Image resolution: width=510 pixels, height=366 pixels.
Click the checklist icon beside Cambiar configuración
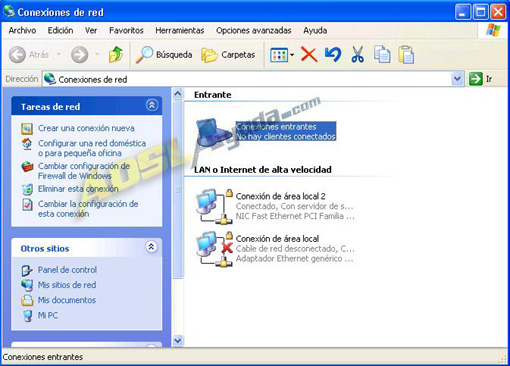(27, 204)
